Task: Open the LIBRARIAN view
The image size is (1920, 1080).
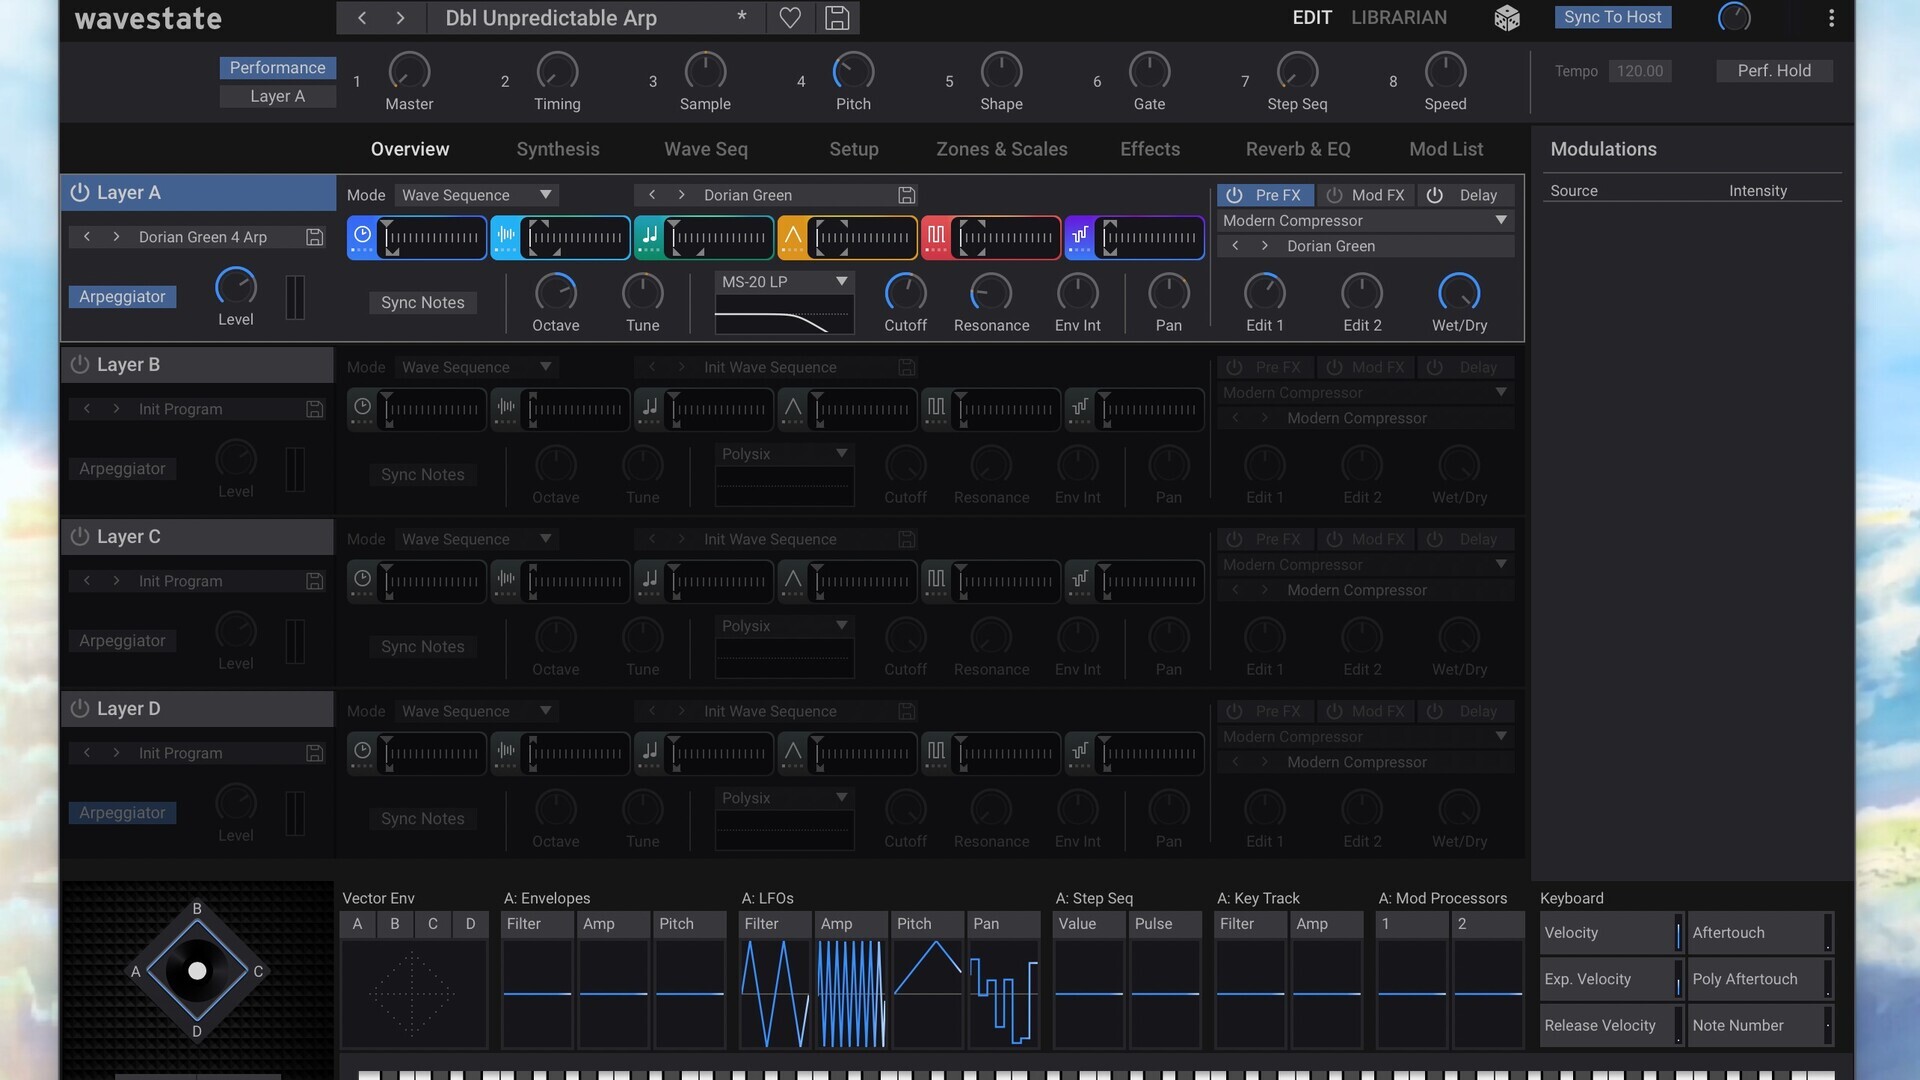Action: pos(1399,17)
